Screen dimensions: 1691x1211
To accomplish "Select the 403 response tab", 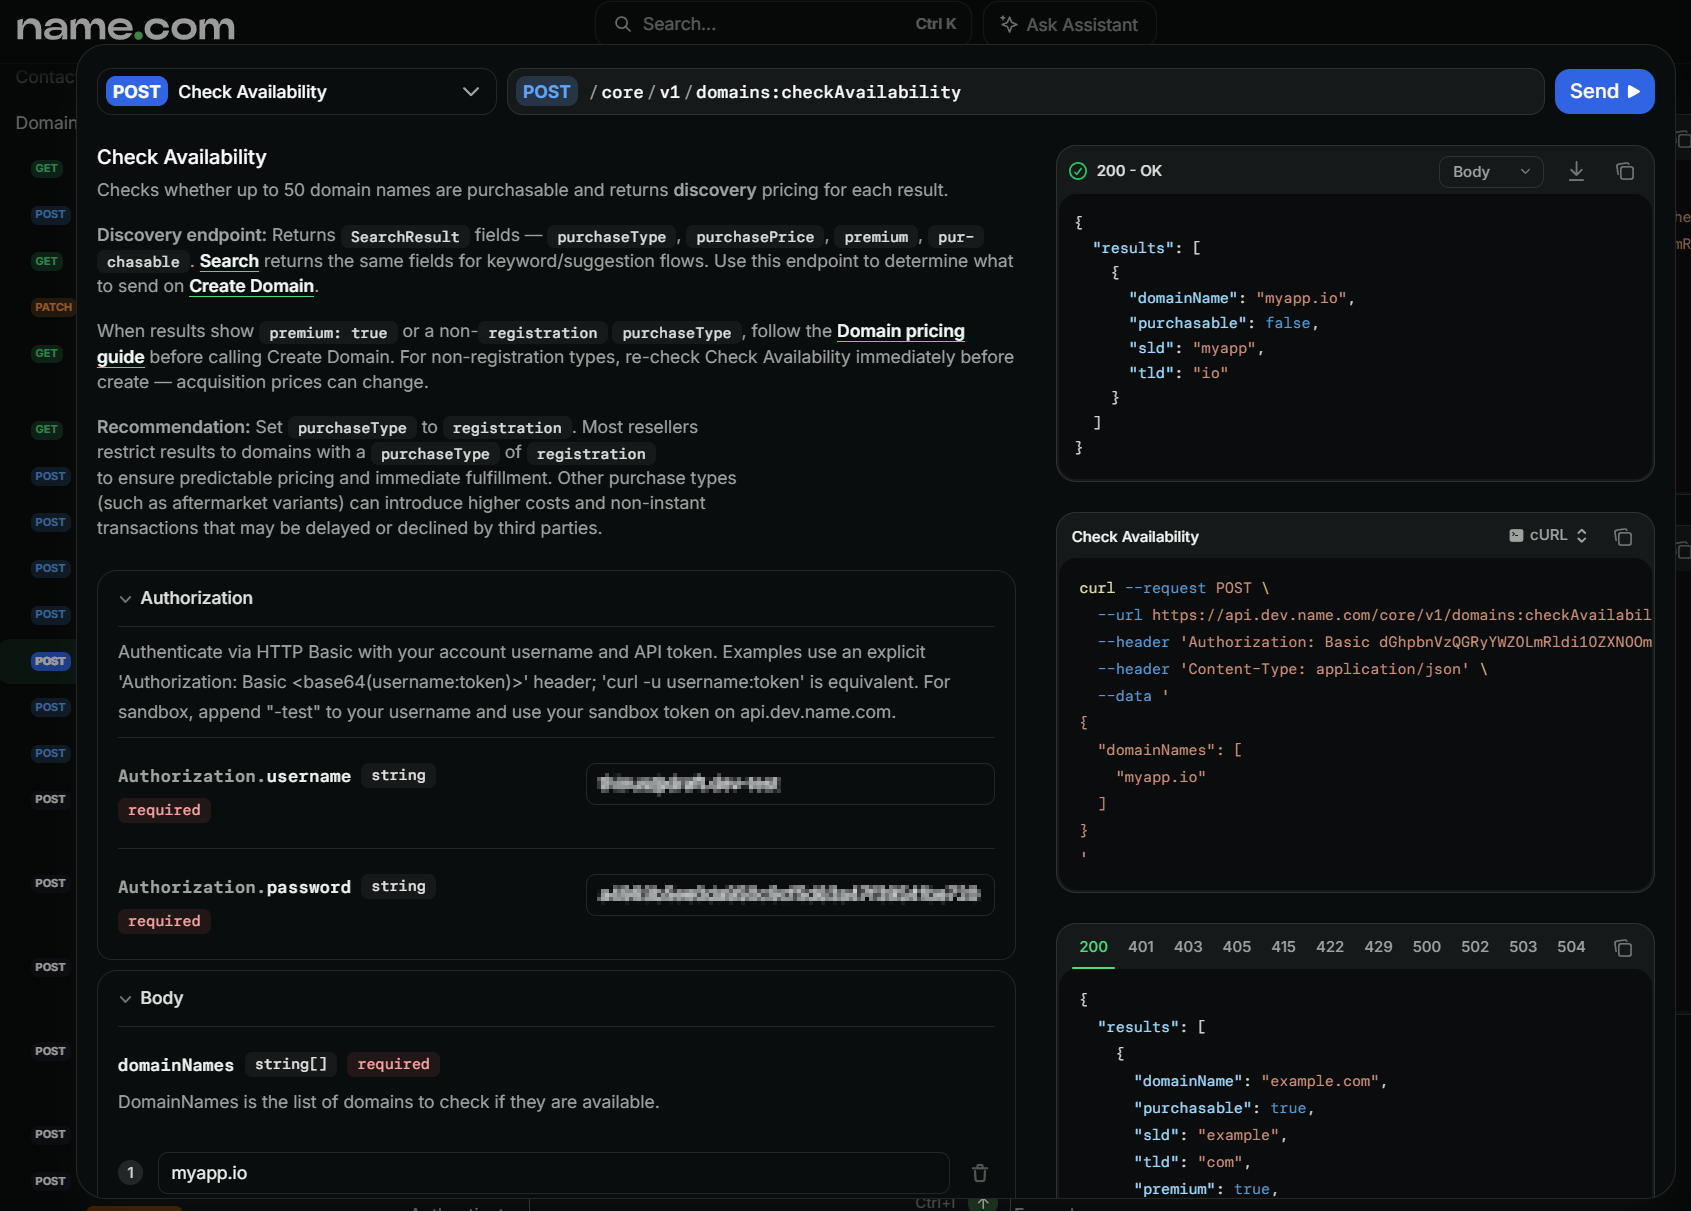I will 1188,947.
